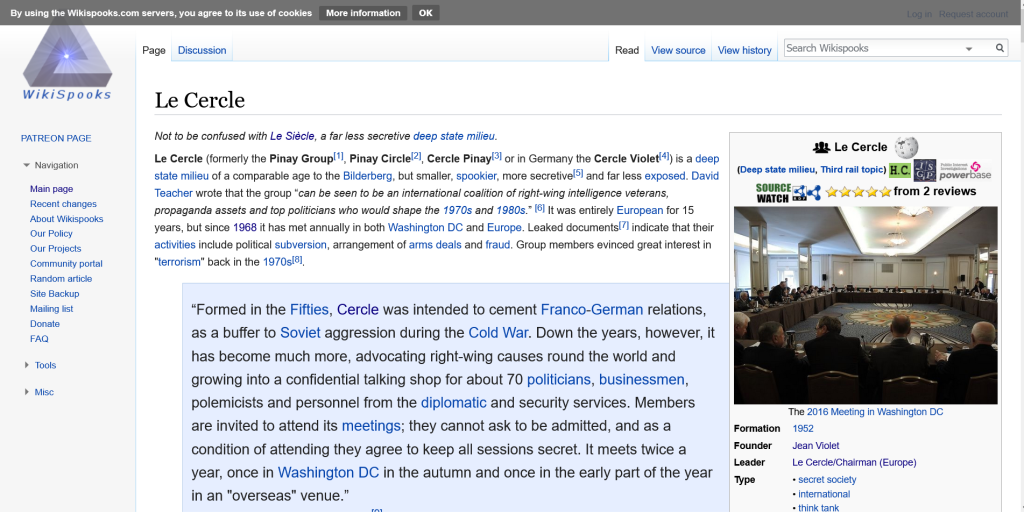
Task: Open the RDF export icon
Action: point(799,193)
